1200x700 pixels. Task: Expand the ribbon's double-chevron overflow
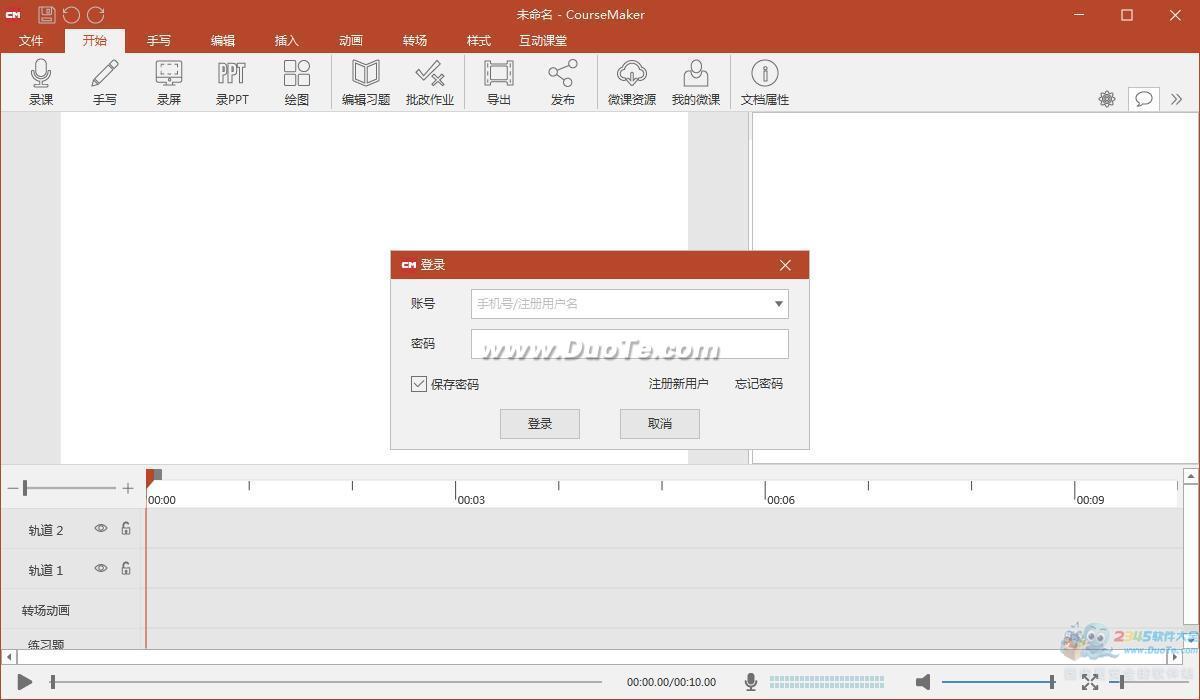(x=1176, y=99)
